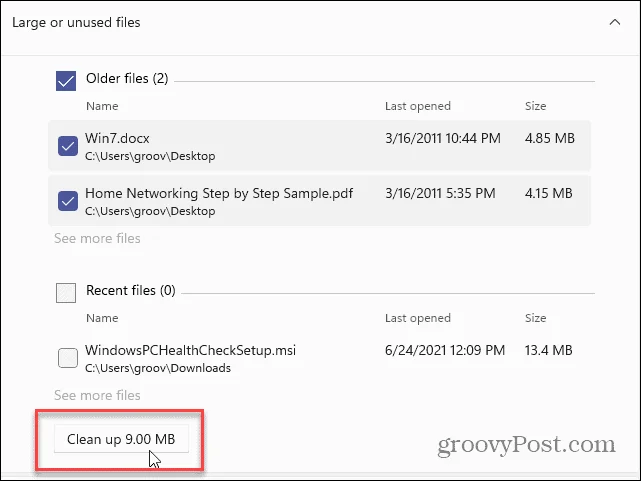The height and width of the screenshot is (482, 641).
Task: Check the Recent files (0) group checkbox
Action: click(x=66, y=293)
